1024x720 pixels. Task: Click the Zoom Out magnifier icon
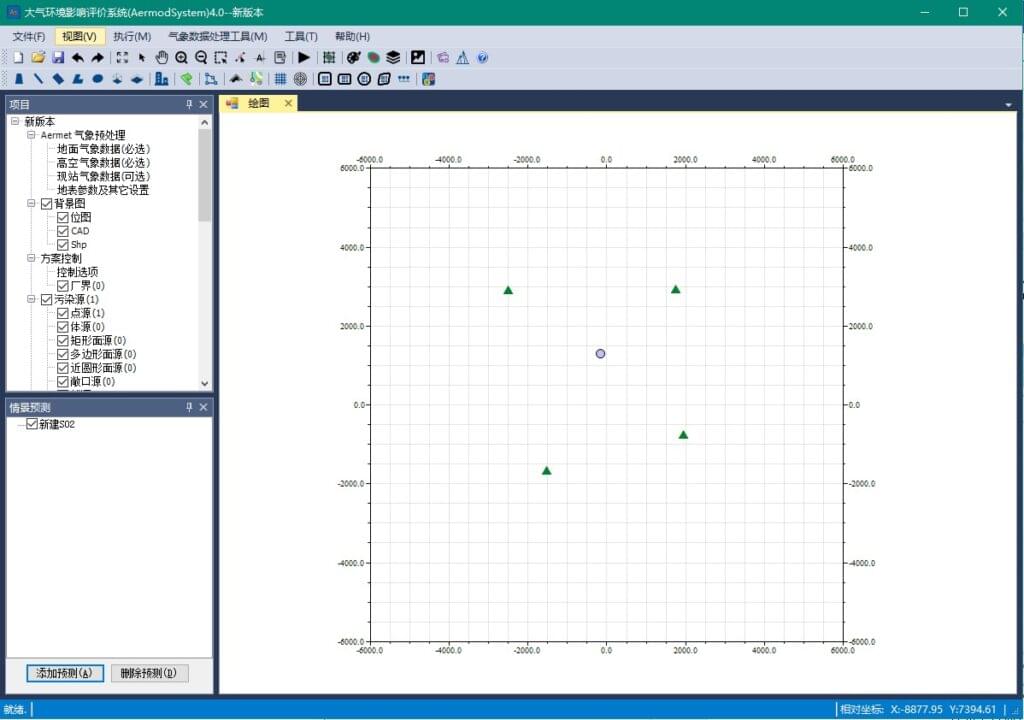(x=201, y=58)
